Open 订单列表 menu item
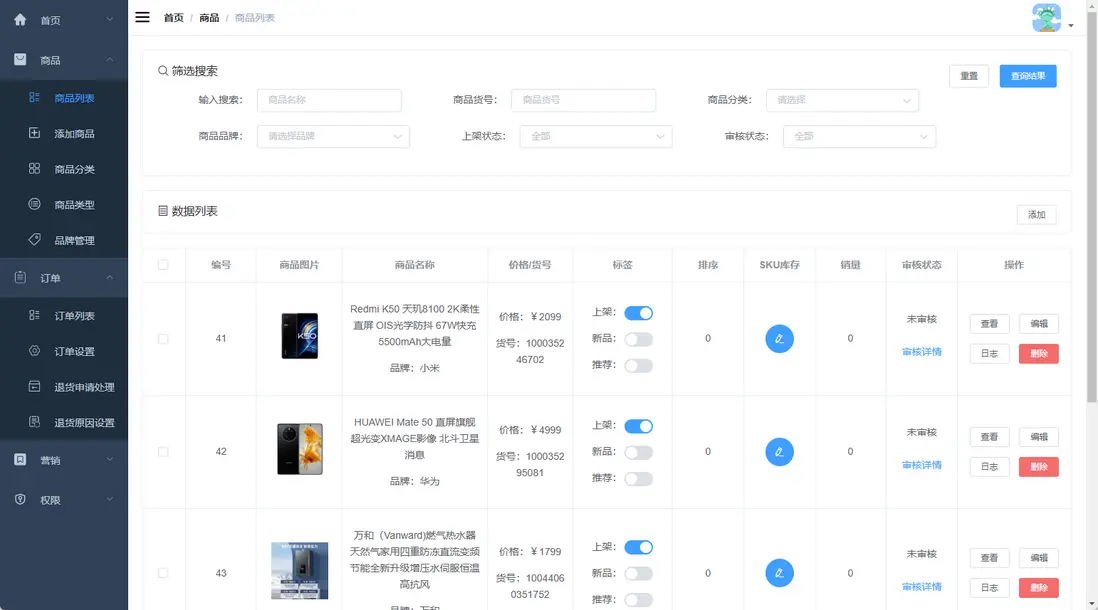 coord(64,316)
